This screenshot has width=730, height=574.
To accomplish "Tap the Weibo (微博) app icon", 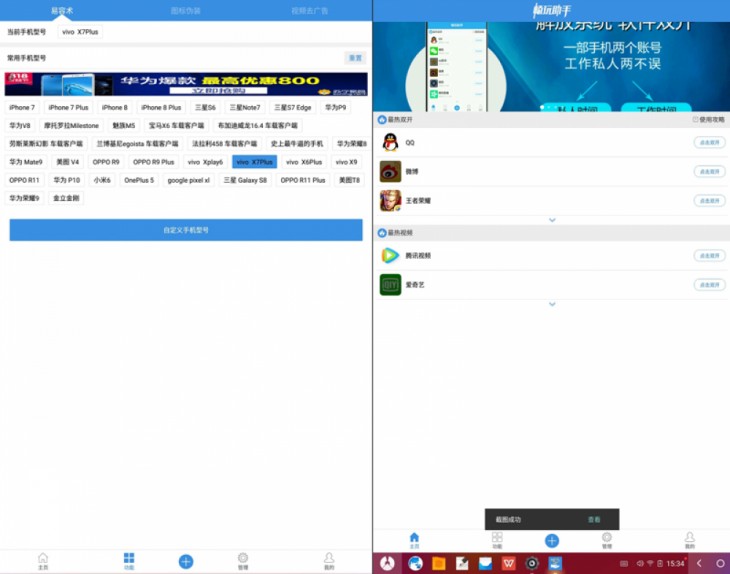I will (x=390, y=172).
